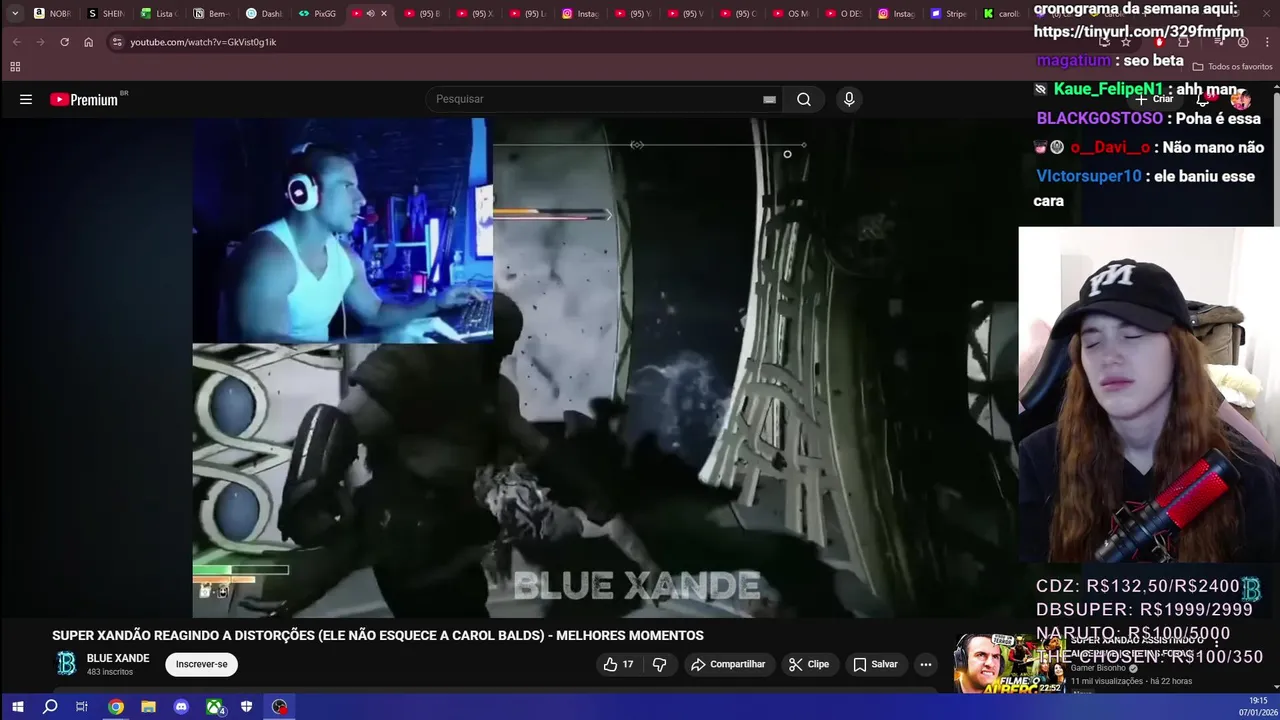
Task: Switch to the Lista spreadsheet tab
Action: coord(158,14)
